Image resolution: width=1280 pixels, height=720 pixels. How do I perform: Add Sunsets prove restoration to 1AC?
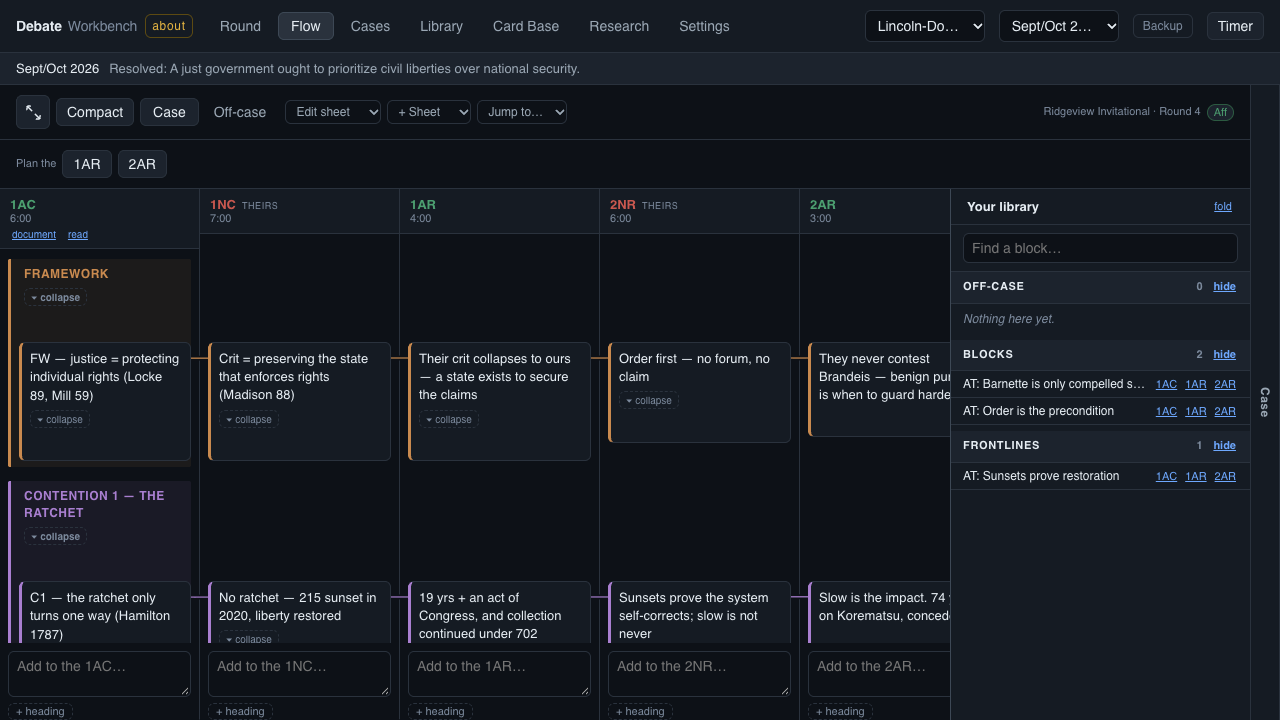[1166, 476]
